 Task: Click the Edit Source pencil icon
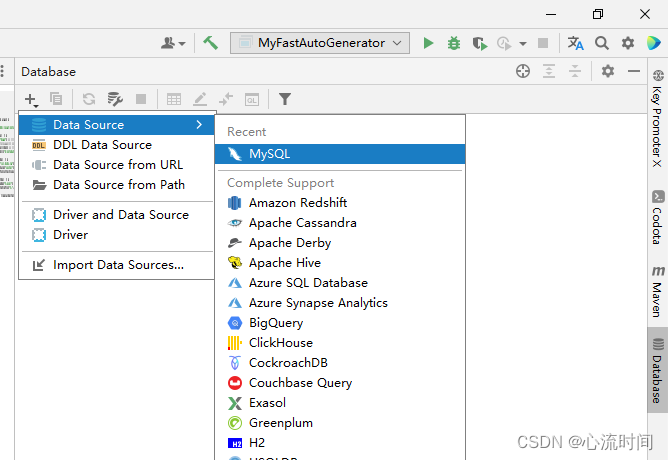200,99
